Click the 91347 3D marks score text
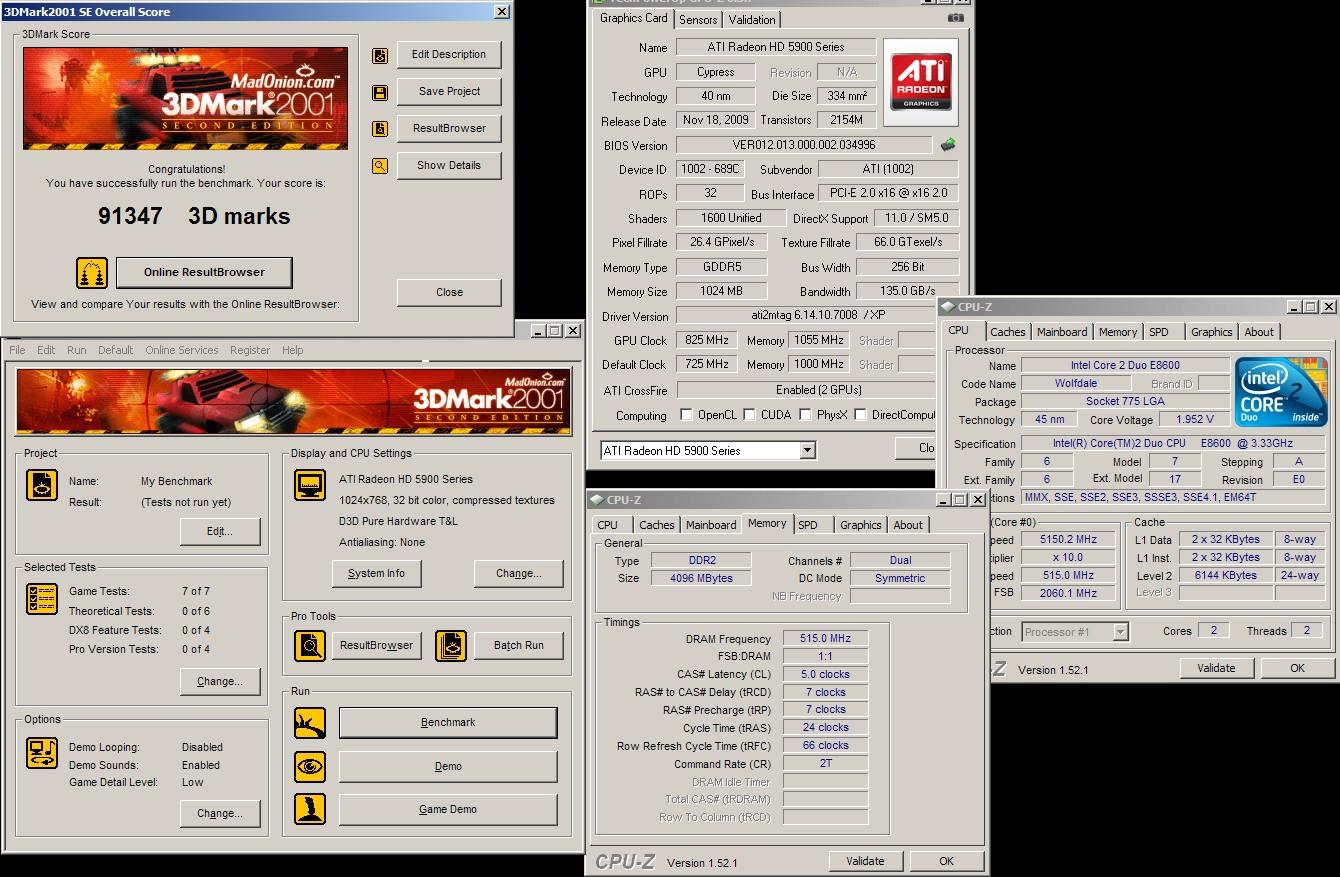 coord(194,216)
